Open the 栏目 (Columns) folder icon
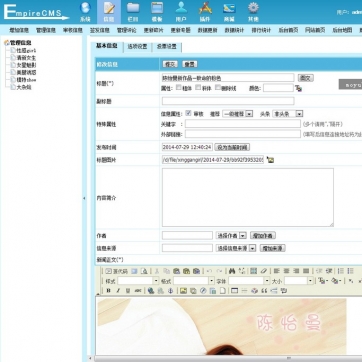The image size is (362, 362). coord(133,12)
